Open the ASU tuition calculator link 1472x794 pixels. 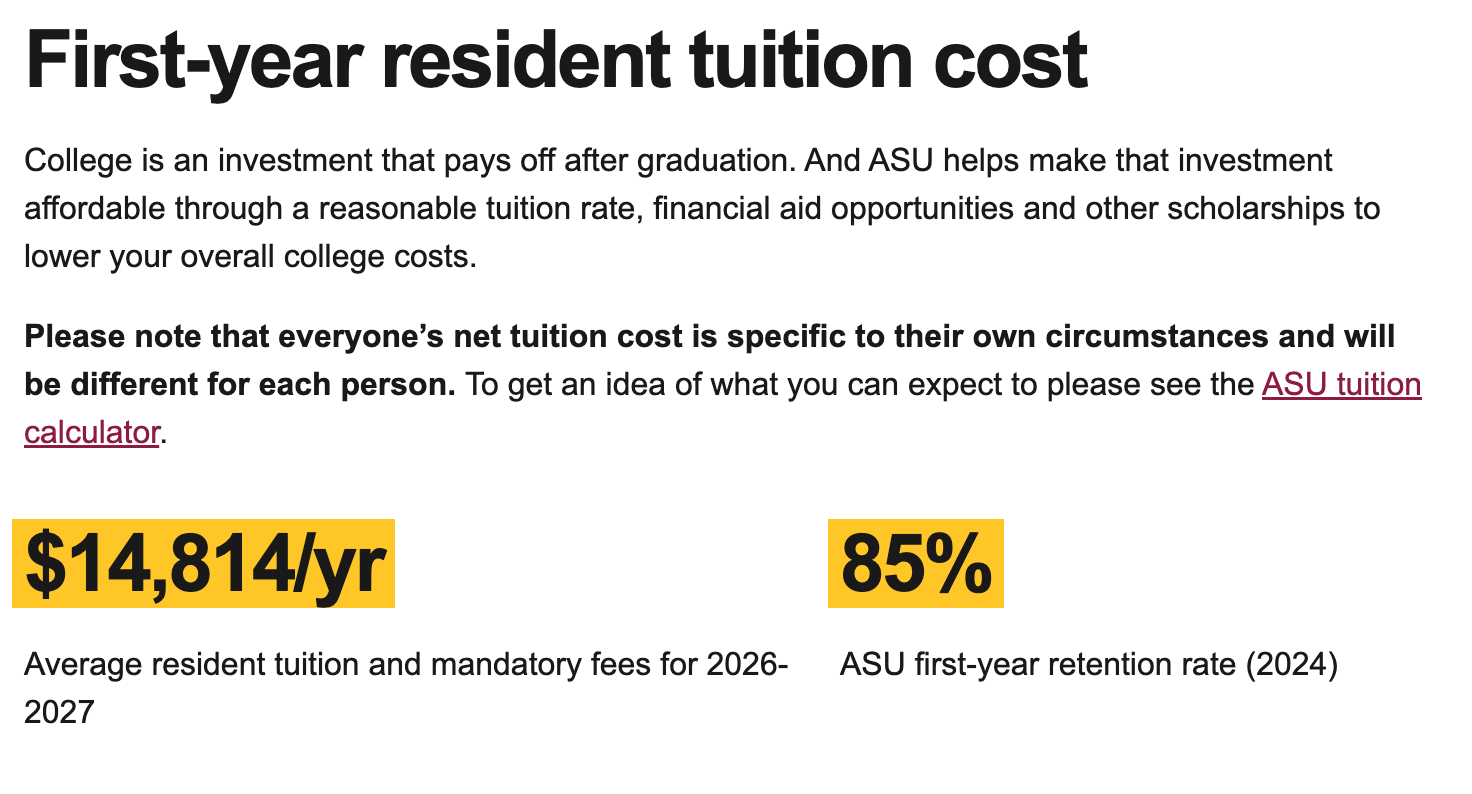coord(1340,385)
